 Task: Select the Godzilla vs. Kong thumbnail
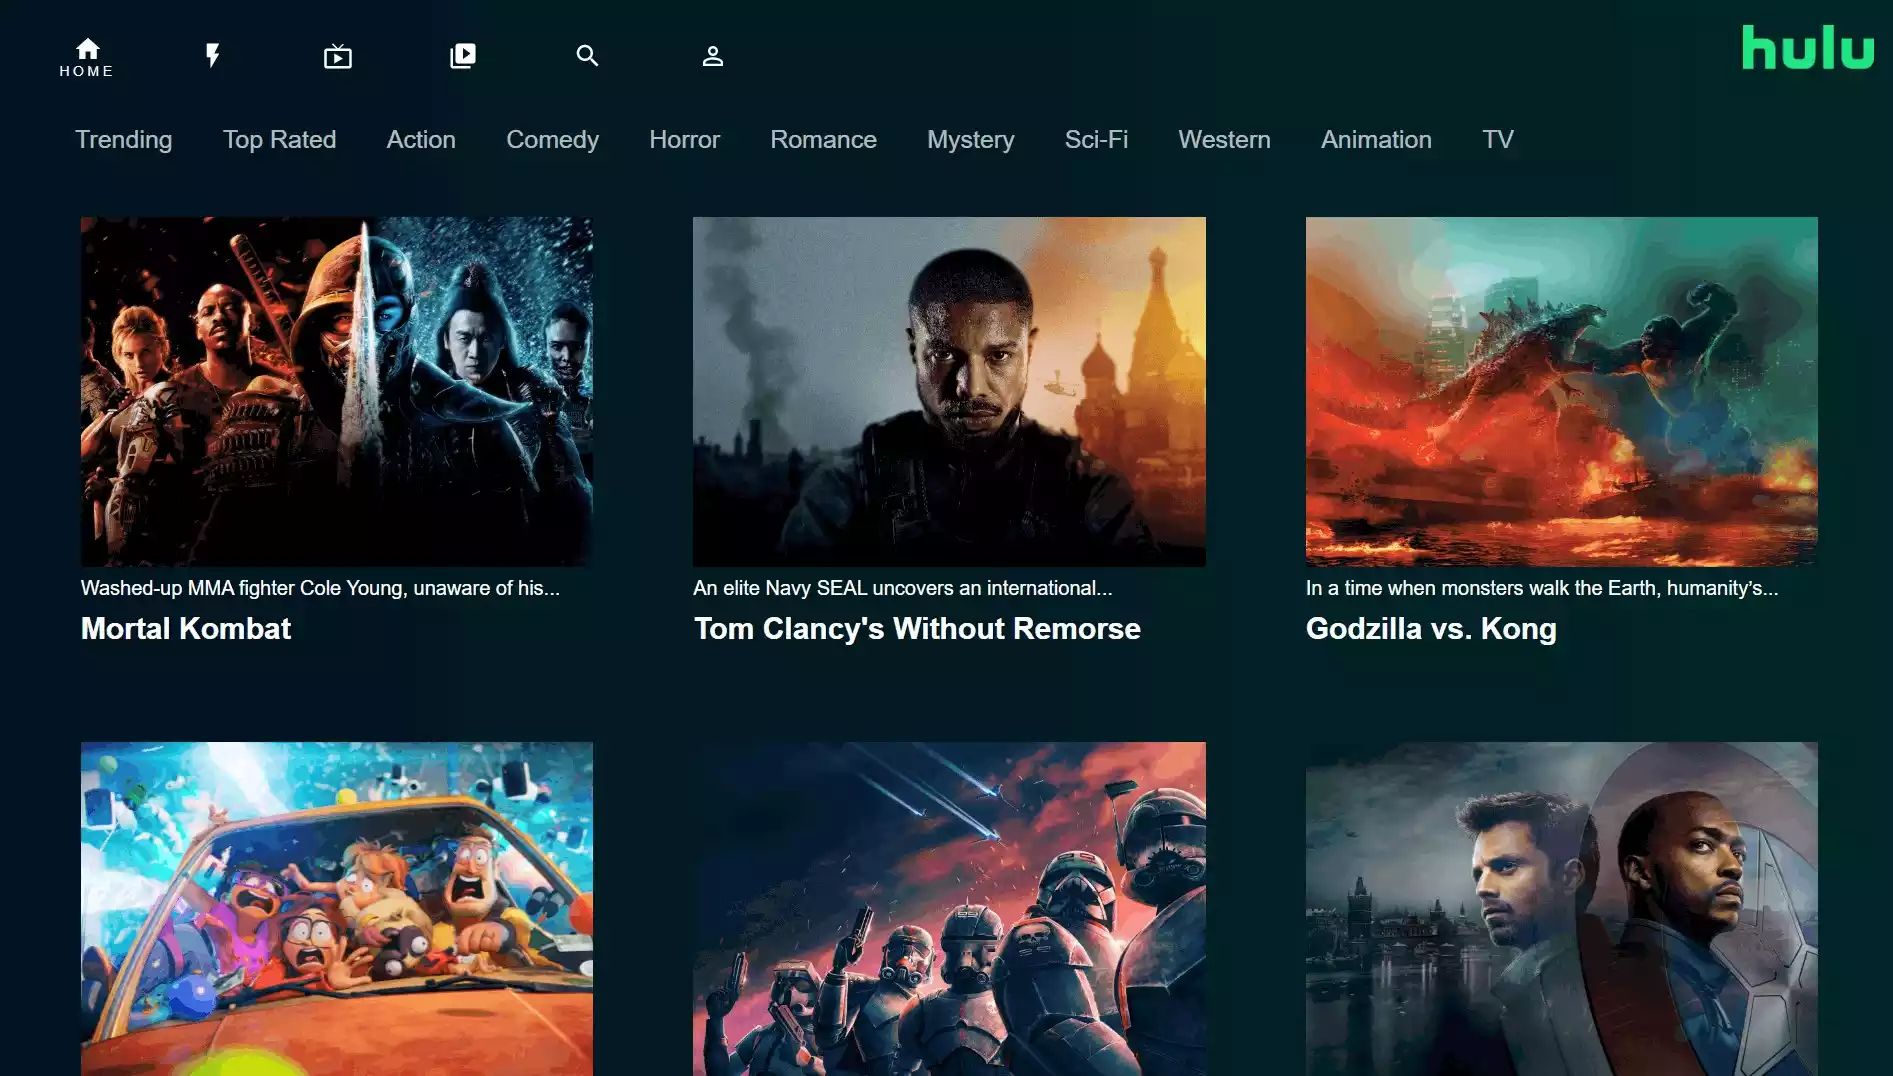click(1561, 391)
